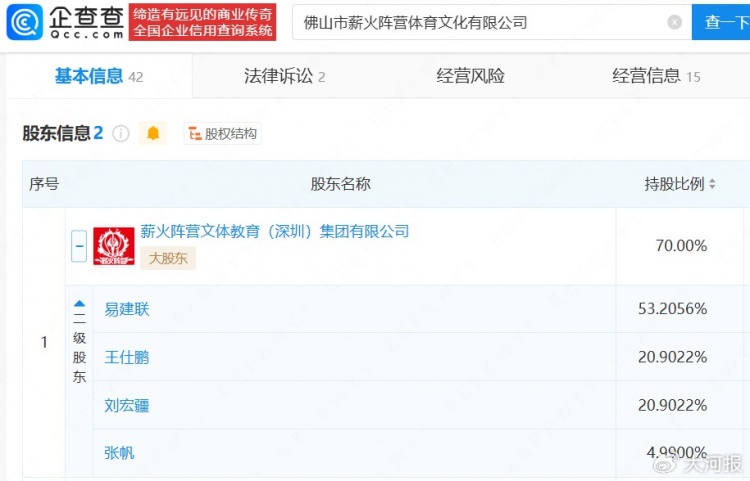Click the 薪火阵营 company logo thumbnail

pyautogui.click(x=114, y=246)
